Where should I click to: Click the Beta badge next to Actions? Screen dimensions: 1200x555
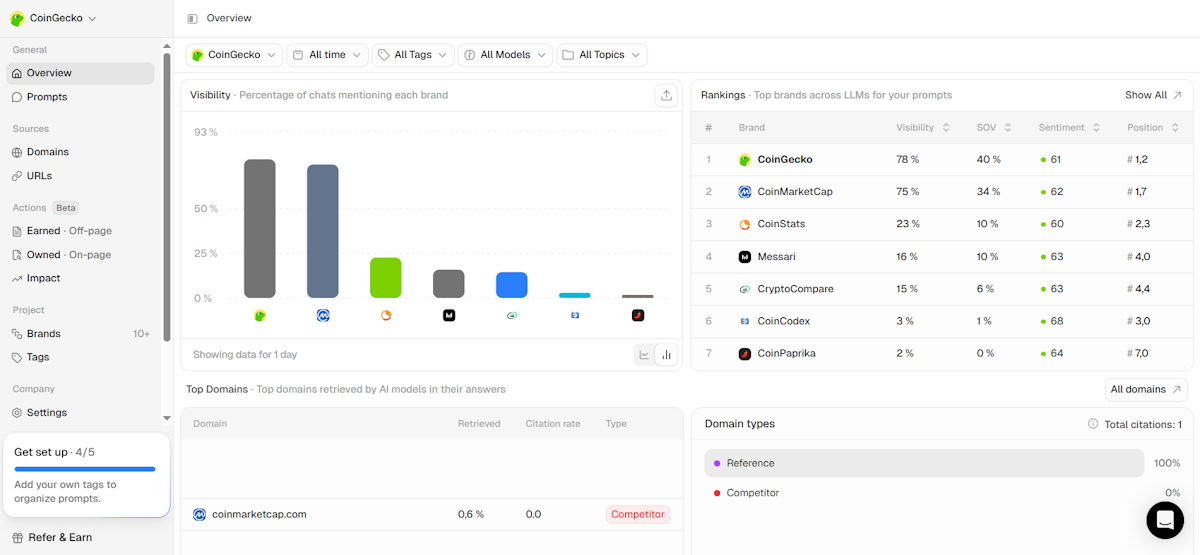coord(66,208)
